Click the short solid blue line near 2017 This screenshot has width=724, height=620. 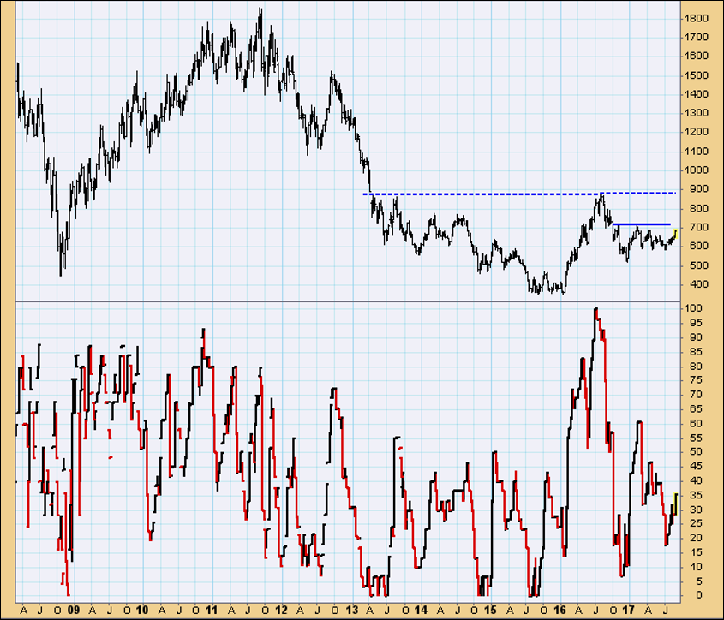642,224
